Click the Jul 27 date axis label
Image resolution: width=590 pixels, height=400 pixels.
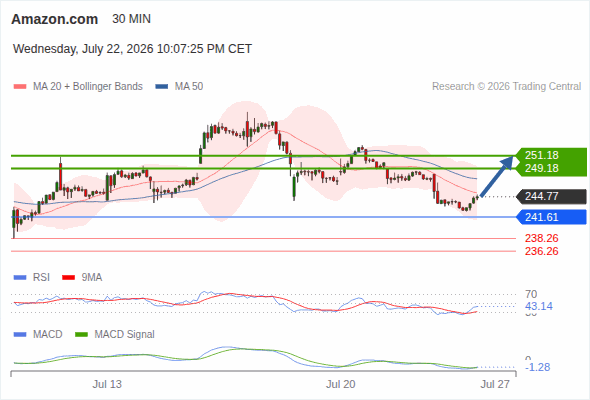coord(495,384)
